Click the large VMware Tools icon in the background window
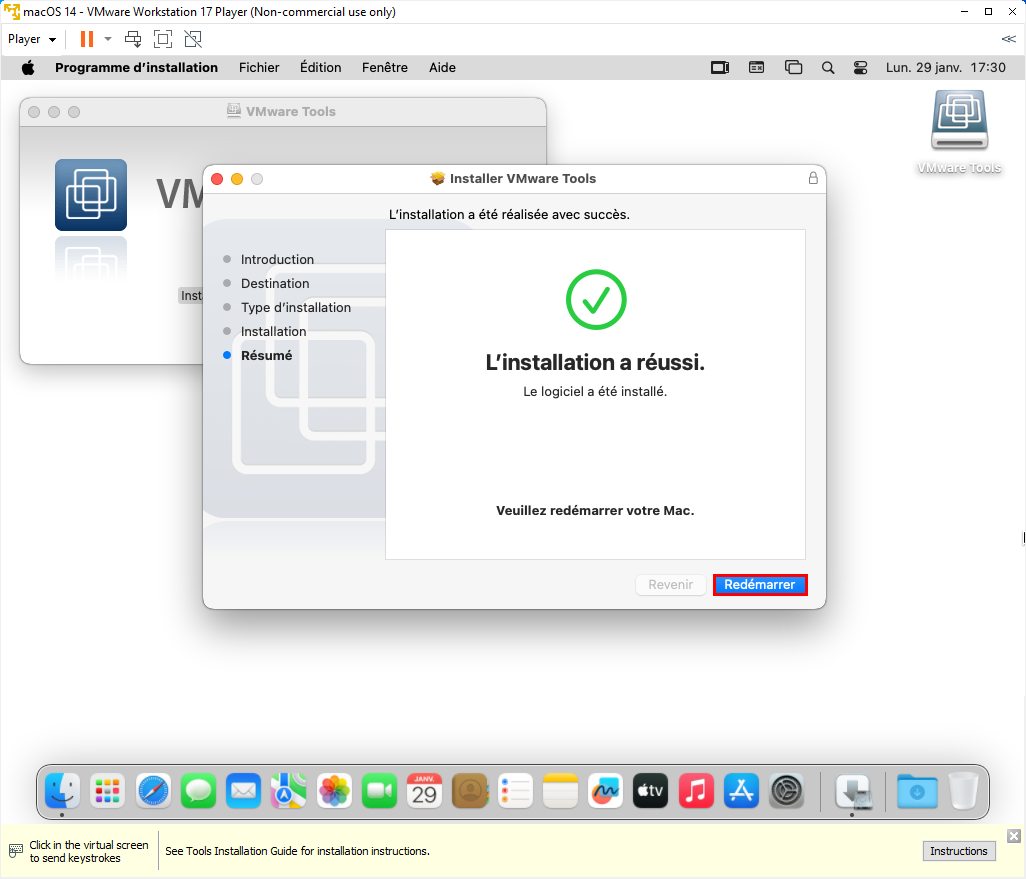 tap(91, 195)
